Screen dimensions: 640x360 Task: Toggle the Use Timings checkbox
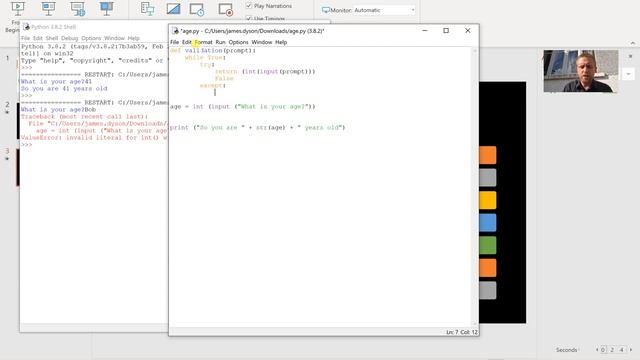click(249, 18)
